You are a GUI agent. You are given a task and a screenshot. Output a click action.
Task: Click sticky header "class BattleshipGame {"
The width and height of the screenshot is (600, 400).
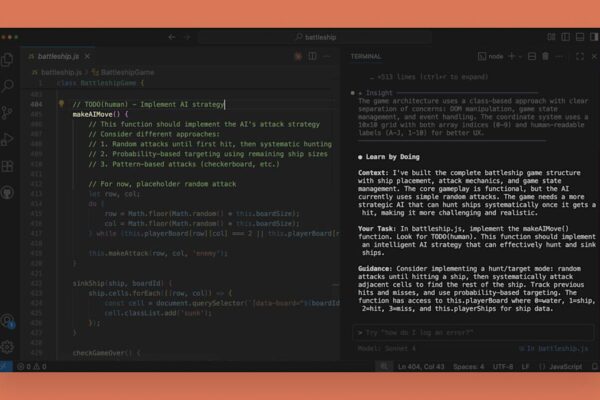click(100, 83)
